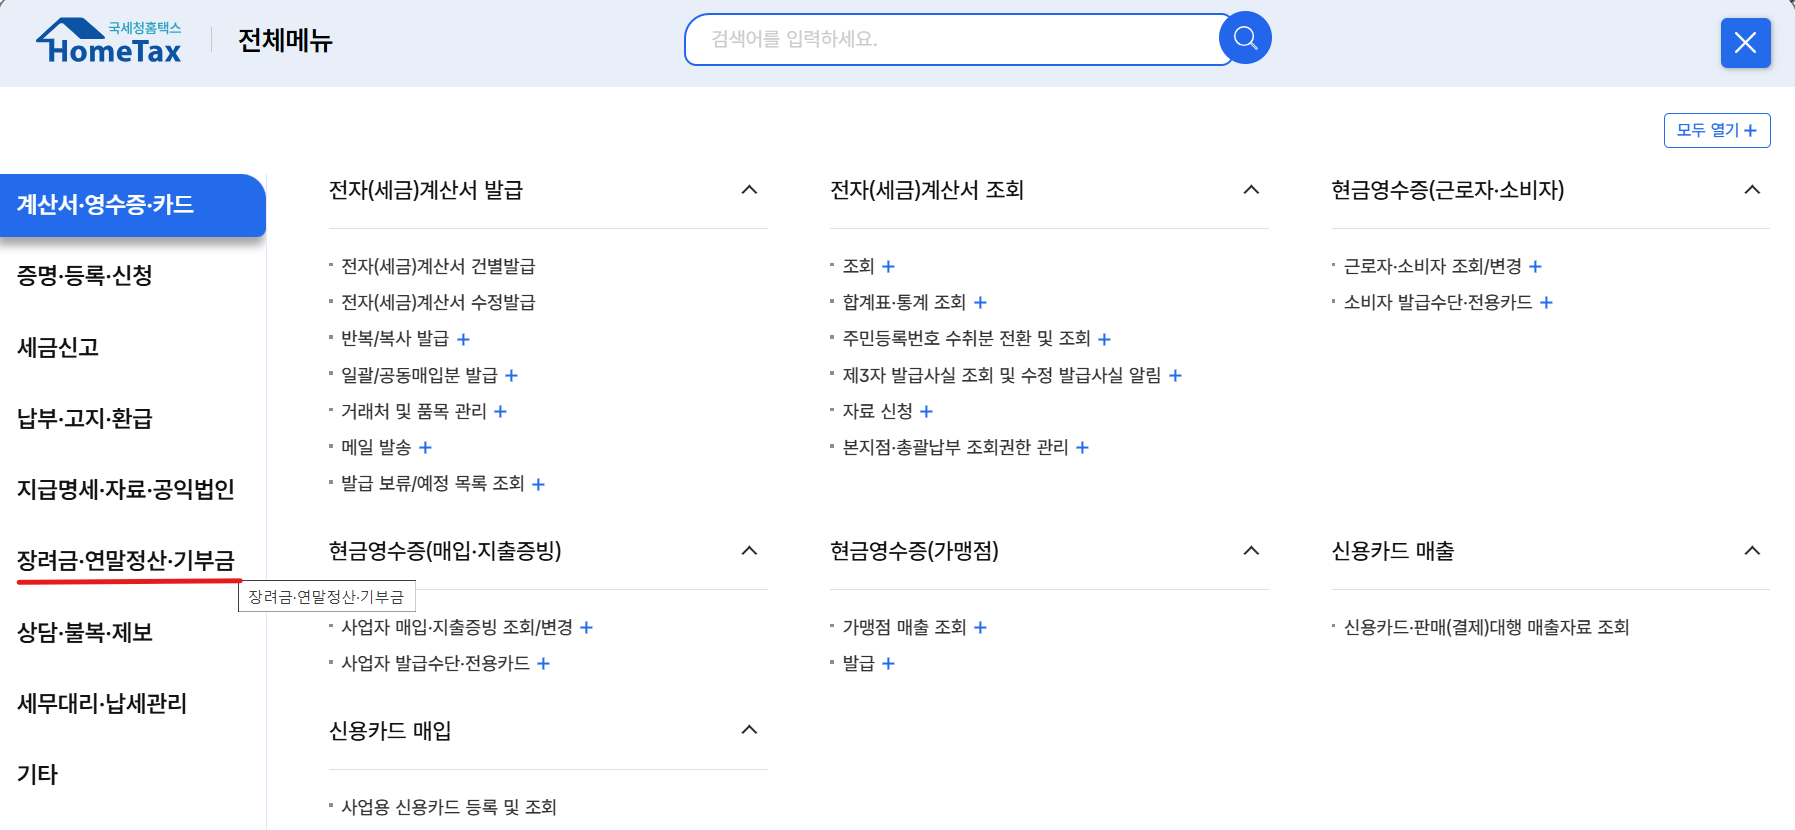Select 세무대리·납세관리 menu tab
Image resolution: width=1795 pixels, height=830 pixels.
click(x=102, y=704)
